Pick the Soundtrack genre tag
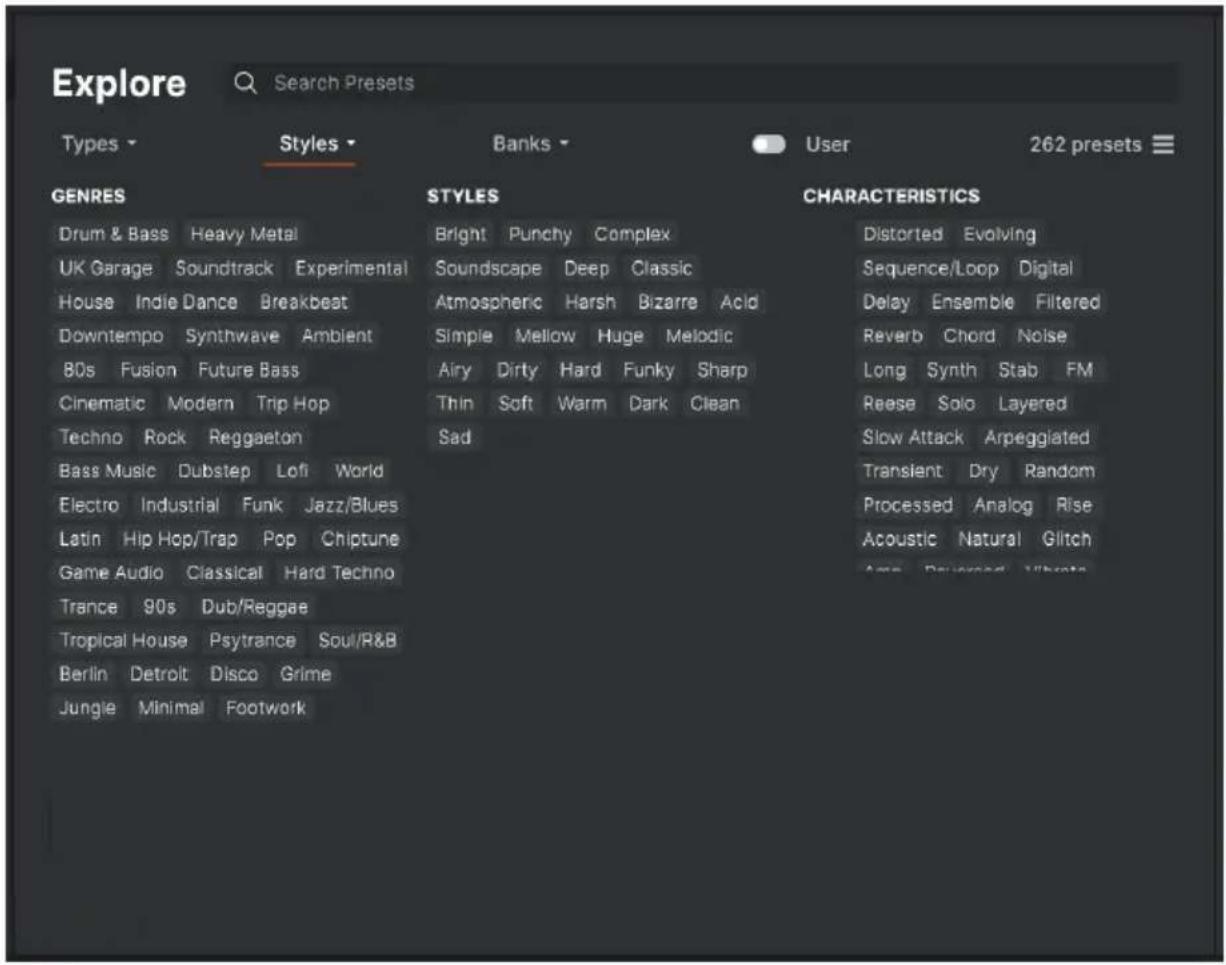This screenshot has width=1226, height=965. click(224, 269)
